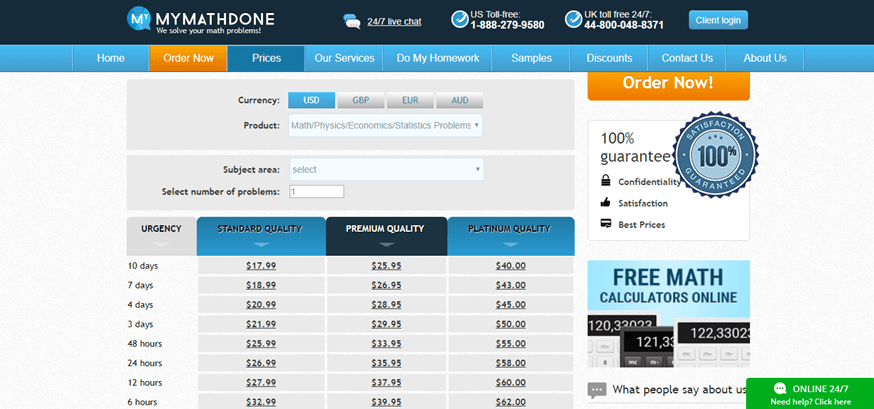This screenshot has width=874, height=409.
Task: Choose $35.95 premium price for 24 hours
Action: [x=386, y=363]
